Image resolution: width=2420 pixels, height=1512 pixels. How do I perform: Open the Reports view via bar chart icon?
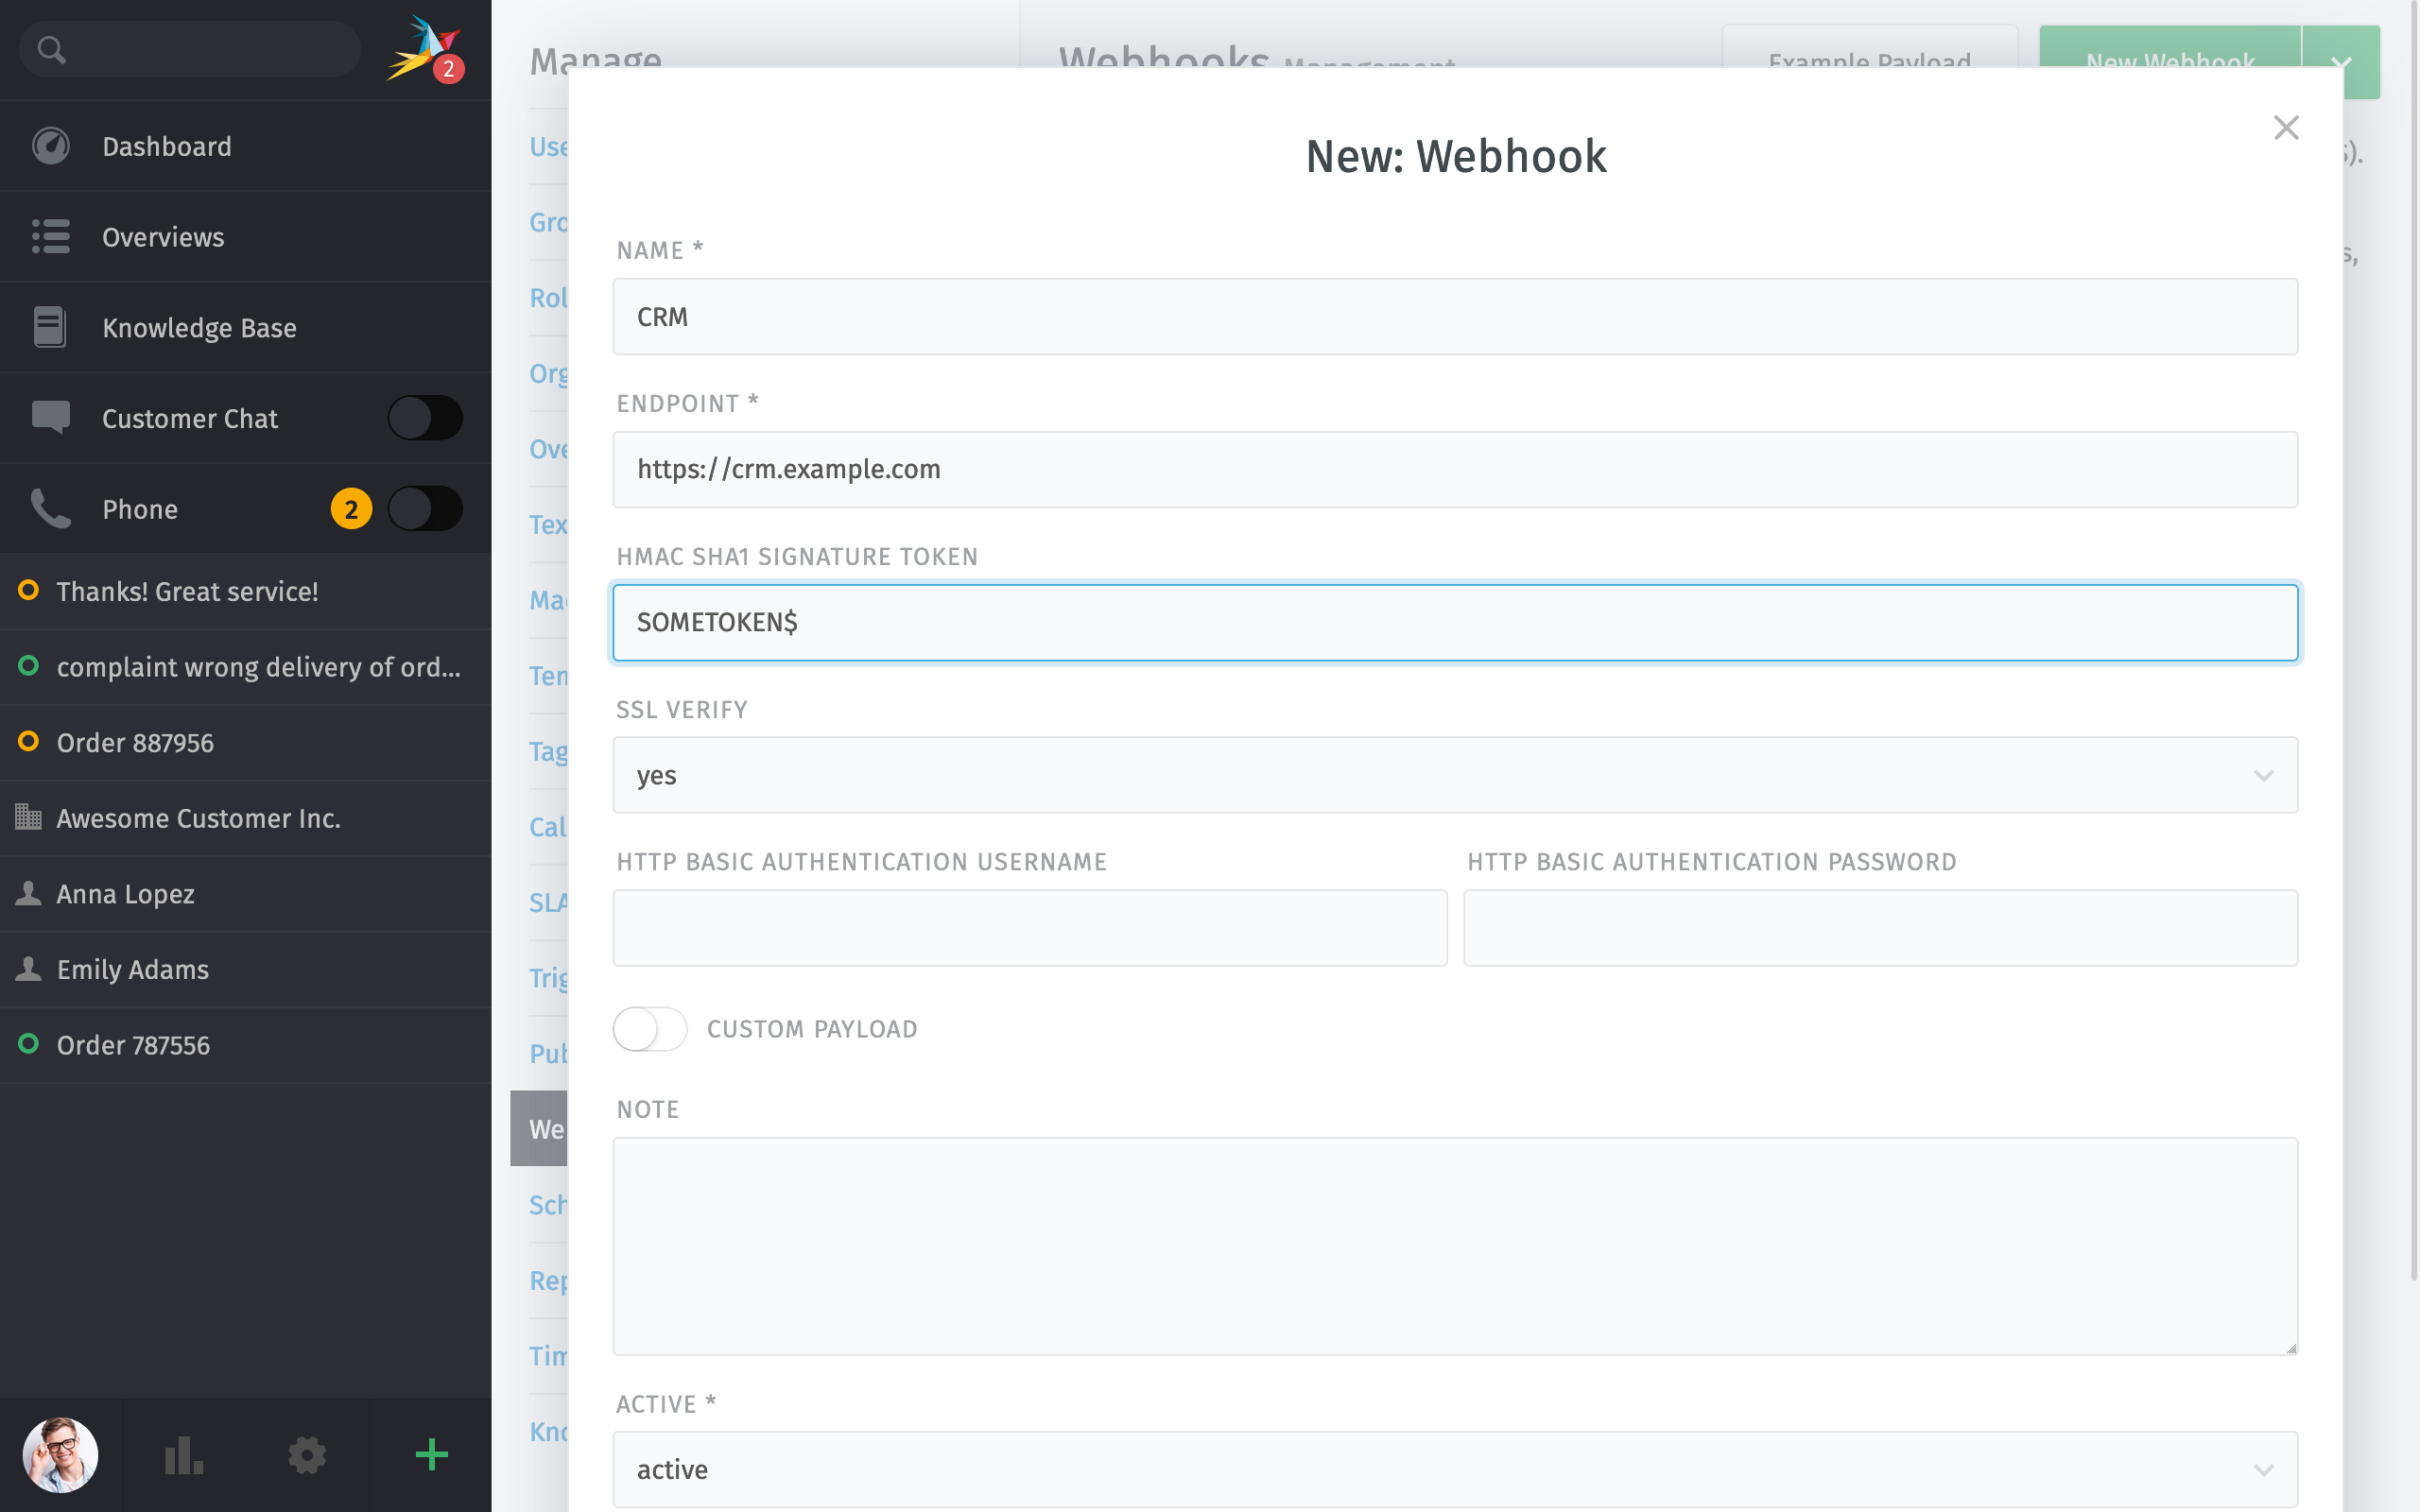(182, 1455)
